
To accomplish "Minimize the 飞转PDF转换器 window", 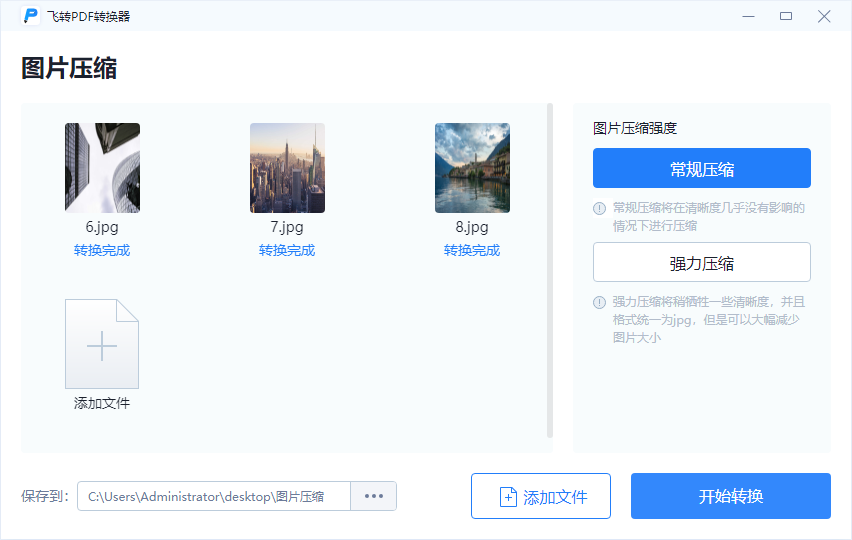I will point(749,16).
